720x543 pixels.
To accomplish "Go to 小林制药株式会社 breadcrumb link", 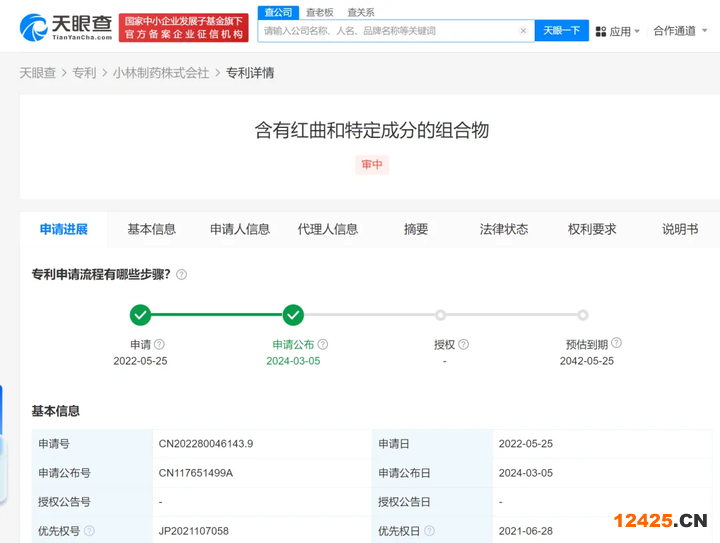I will [x=160, y=73].
